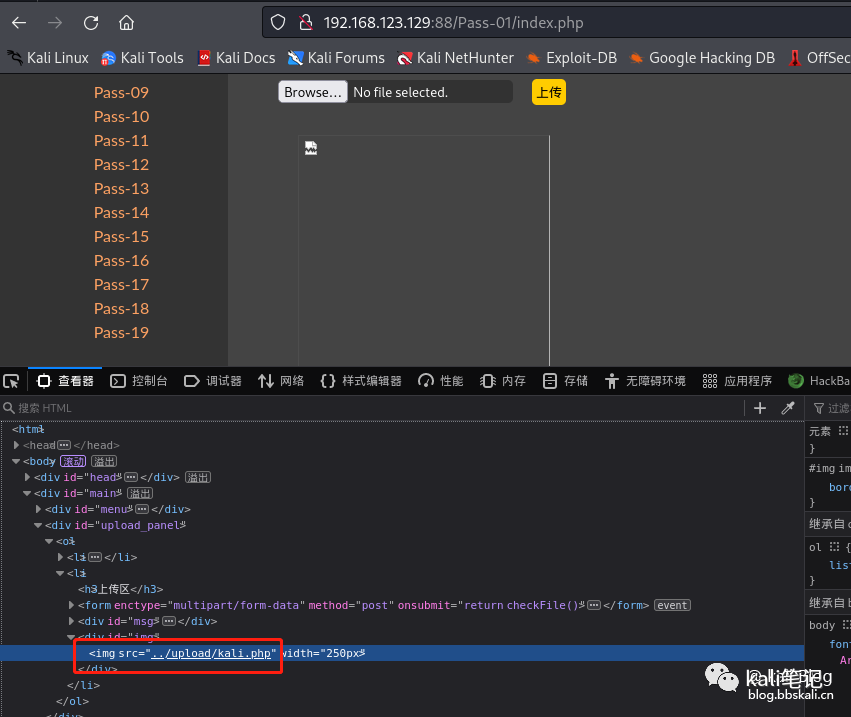
Task: Open the 样式编辑器 style editor tab
Action: tap(361, 381)
